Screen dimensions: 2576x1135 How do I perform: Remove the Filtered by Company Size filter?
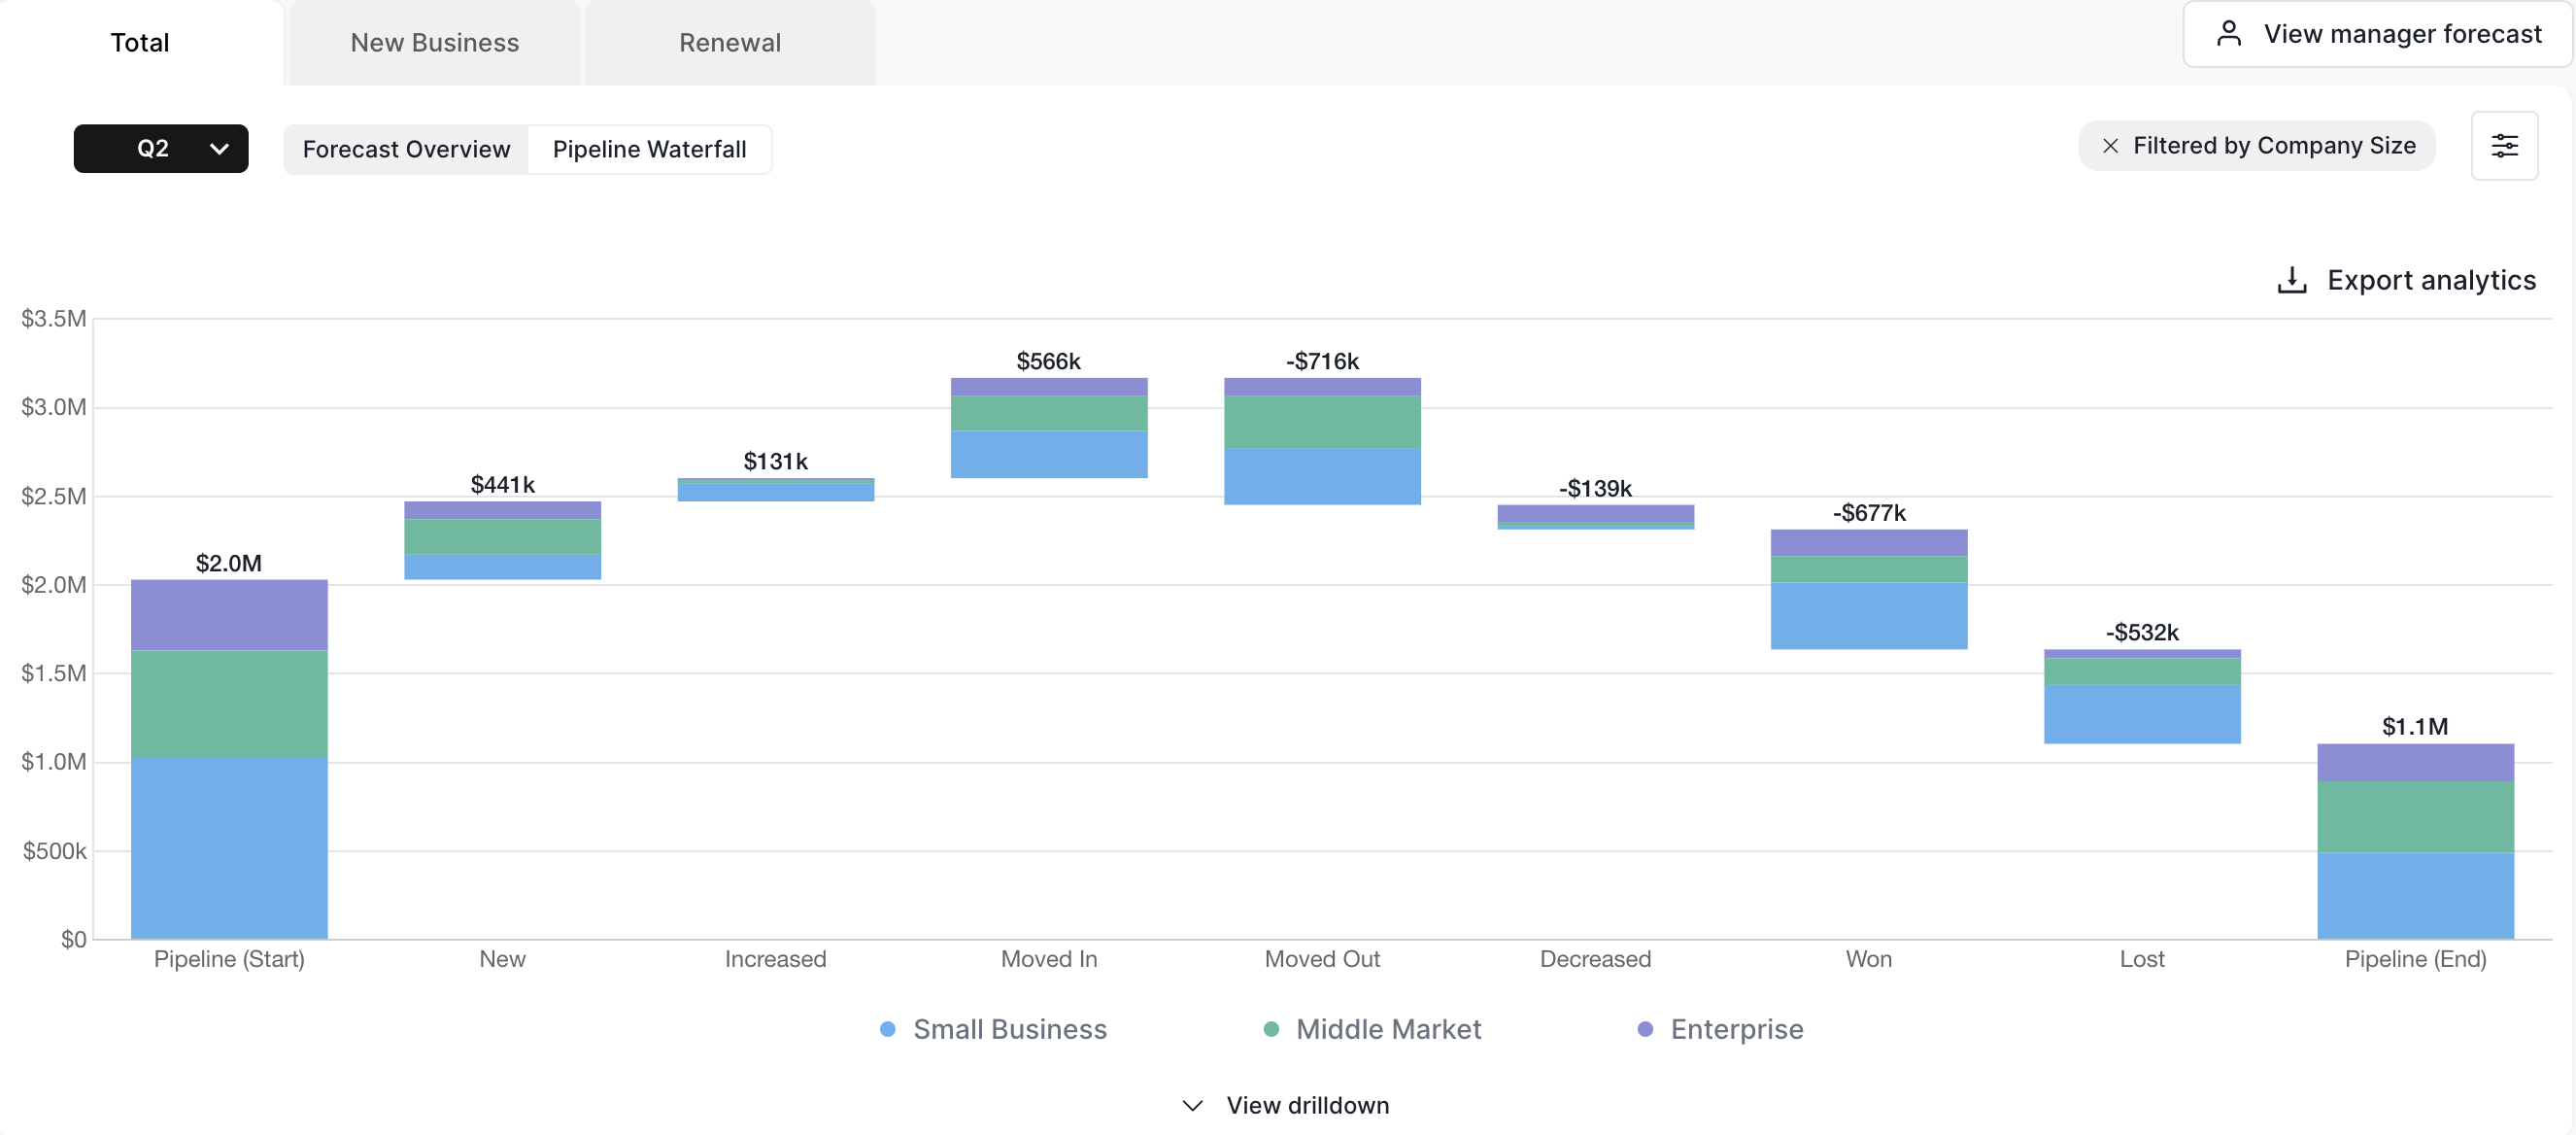pyautogui.click(x=2110, y=146)
